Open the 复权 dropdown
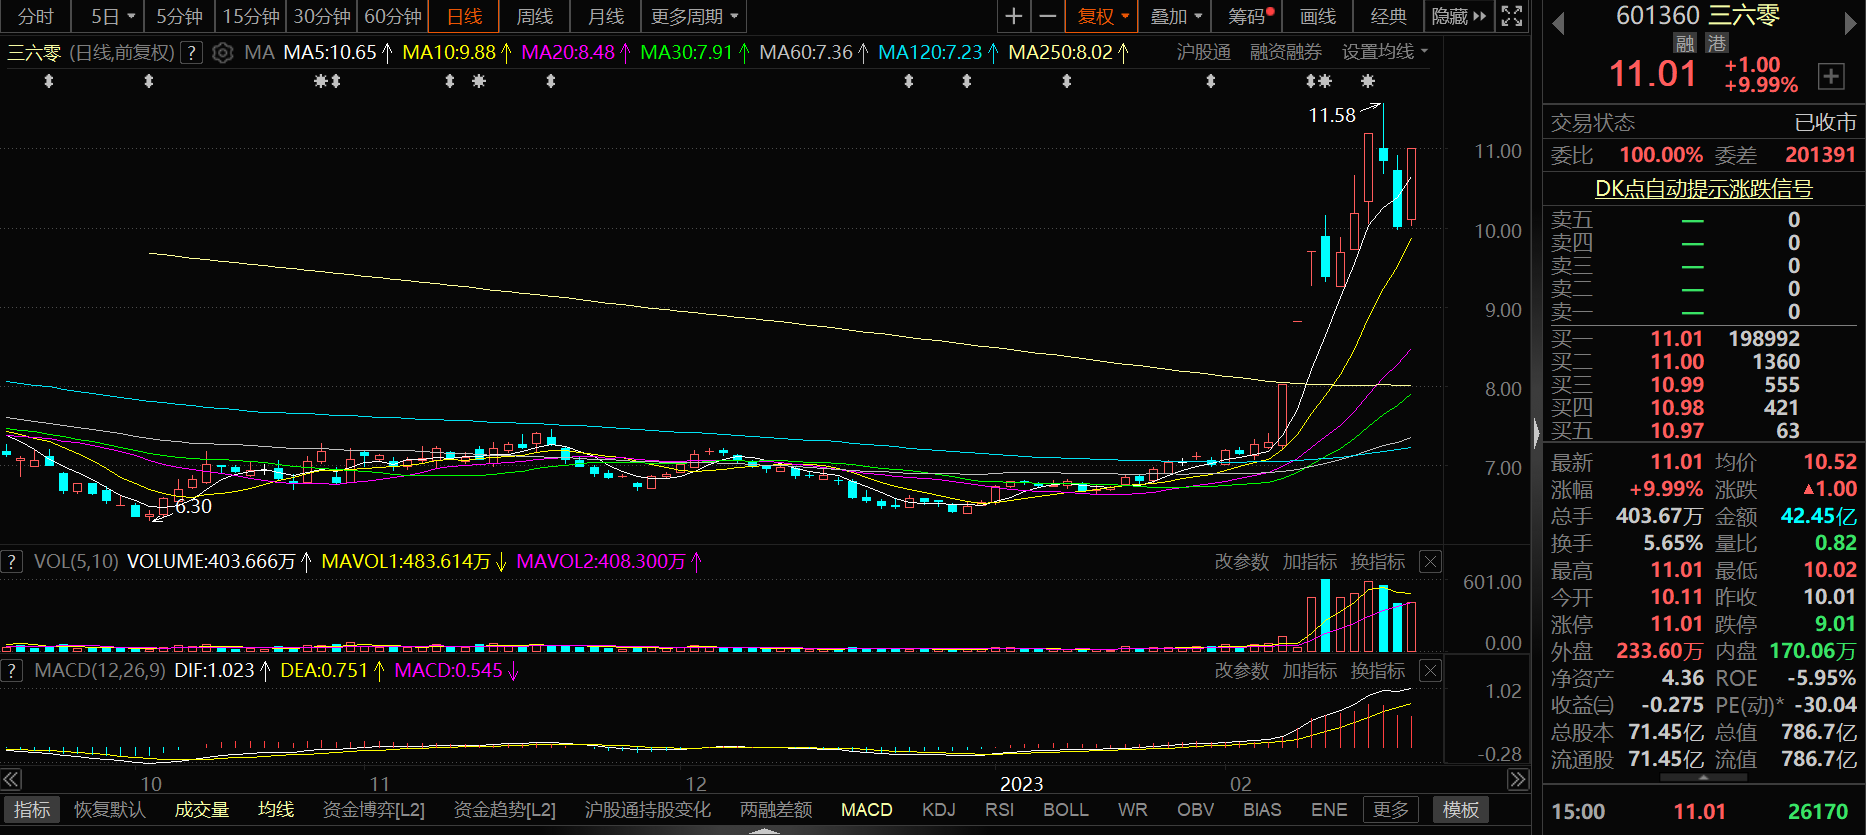Image resolution: width=1866 pixels, height=835 pixels. 1103,16
